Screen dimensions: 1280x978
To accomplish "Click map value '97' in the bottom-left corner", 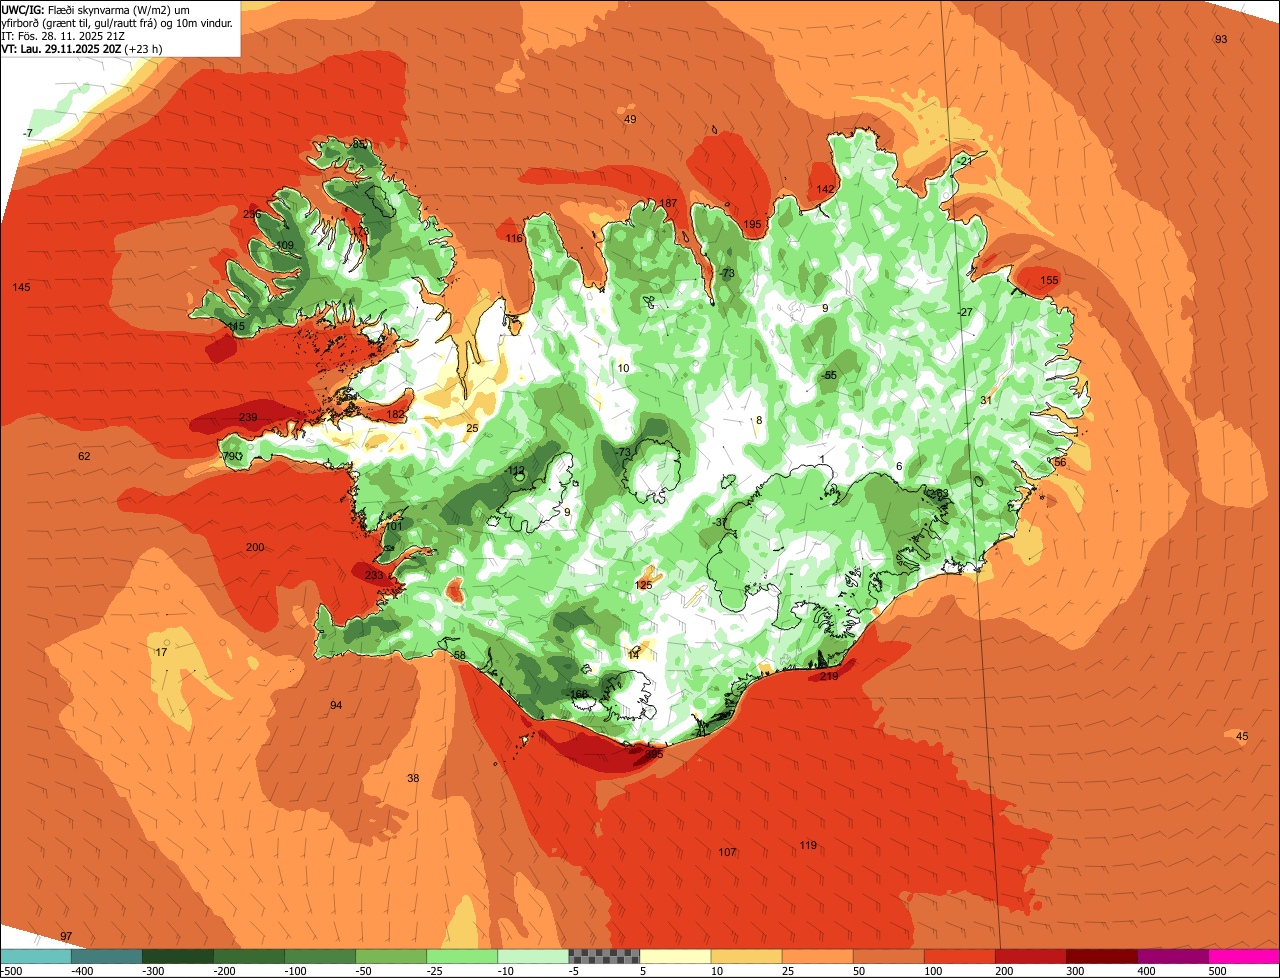I will coord(66,936).
